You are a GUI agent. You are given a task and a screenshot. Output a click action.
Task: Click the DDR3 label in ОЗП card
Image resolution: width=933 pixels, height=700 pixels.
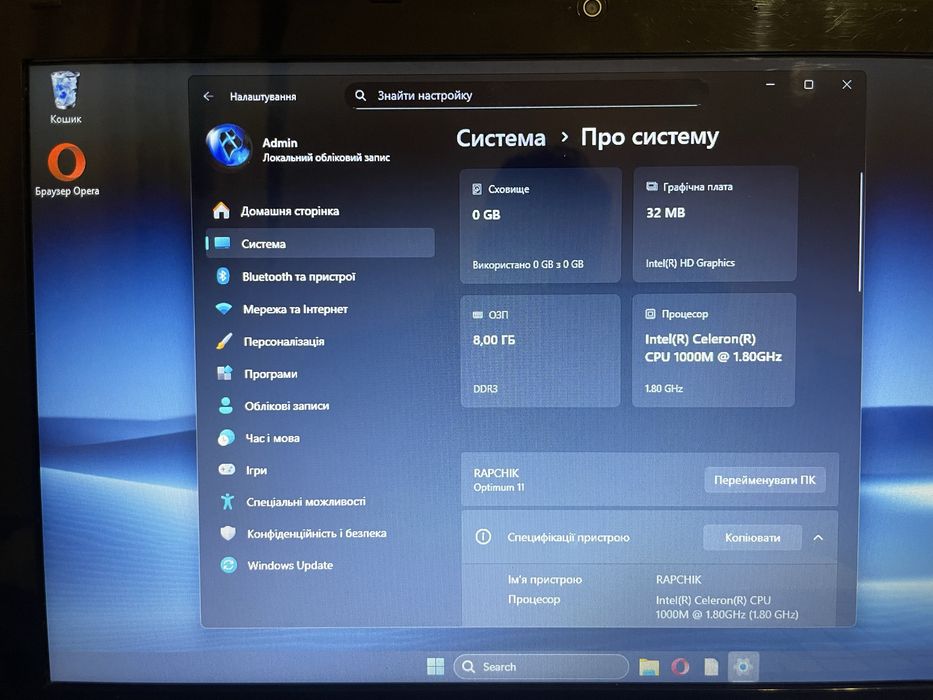pos(485,389)
